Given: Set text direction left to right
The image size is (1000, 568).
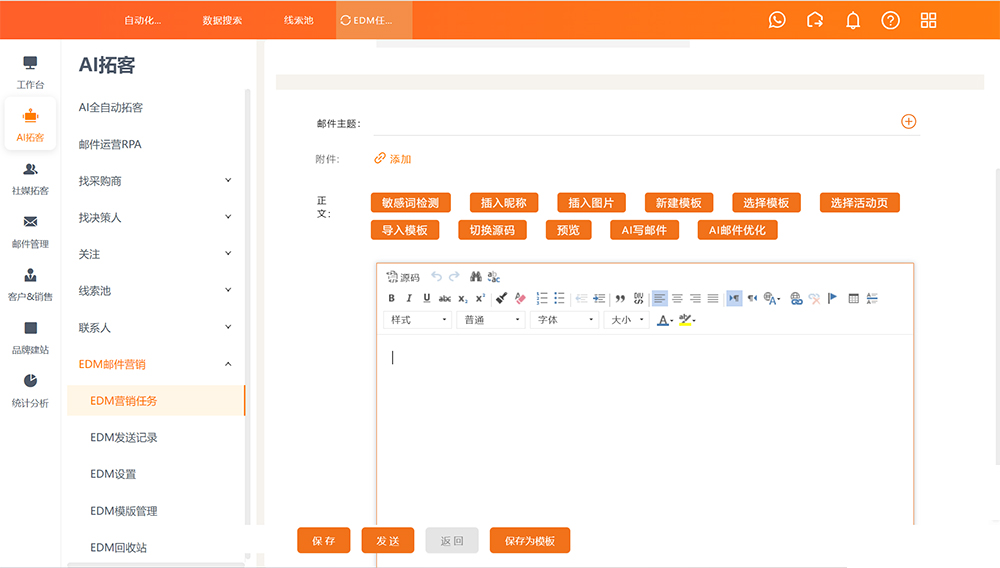Looking at the screenshot, I should click(734, 298).
